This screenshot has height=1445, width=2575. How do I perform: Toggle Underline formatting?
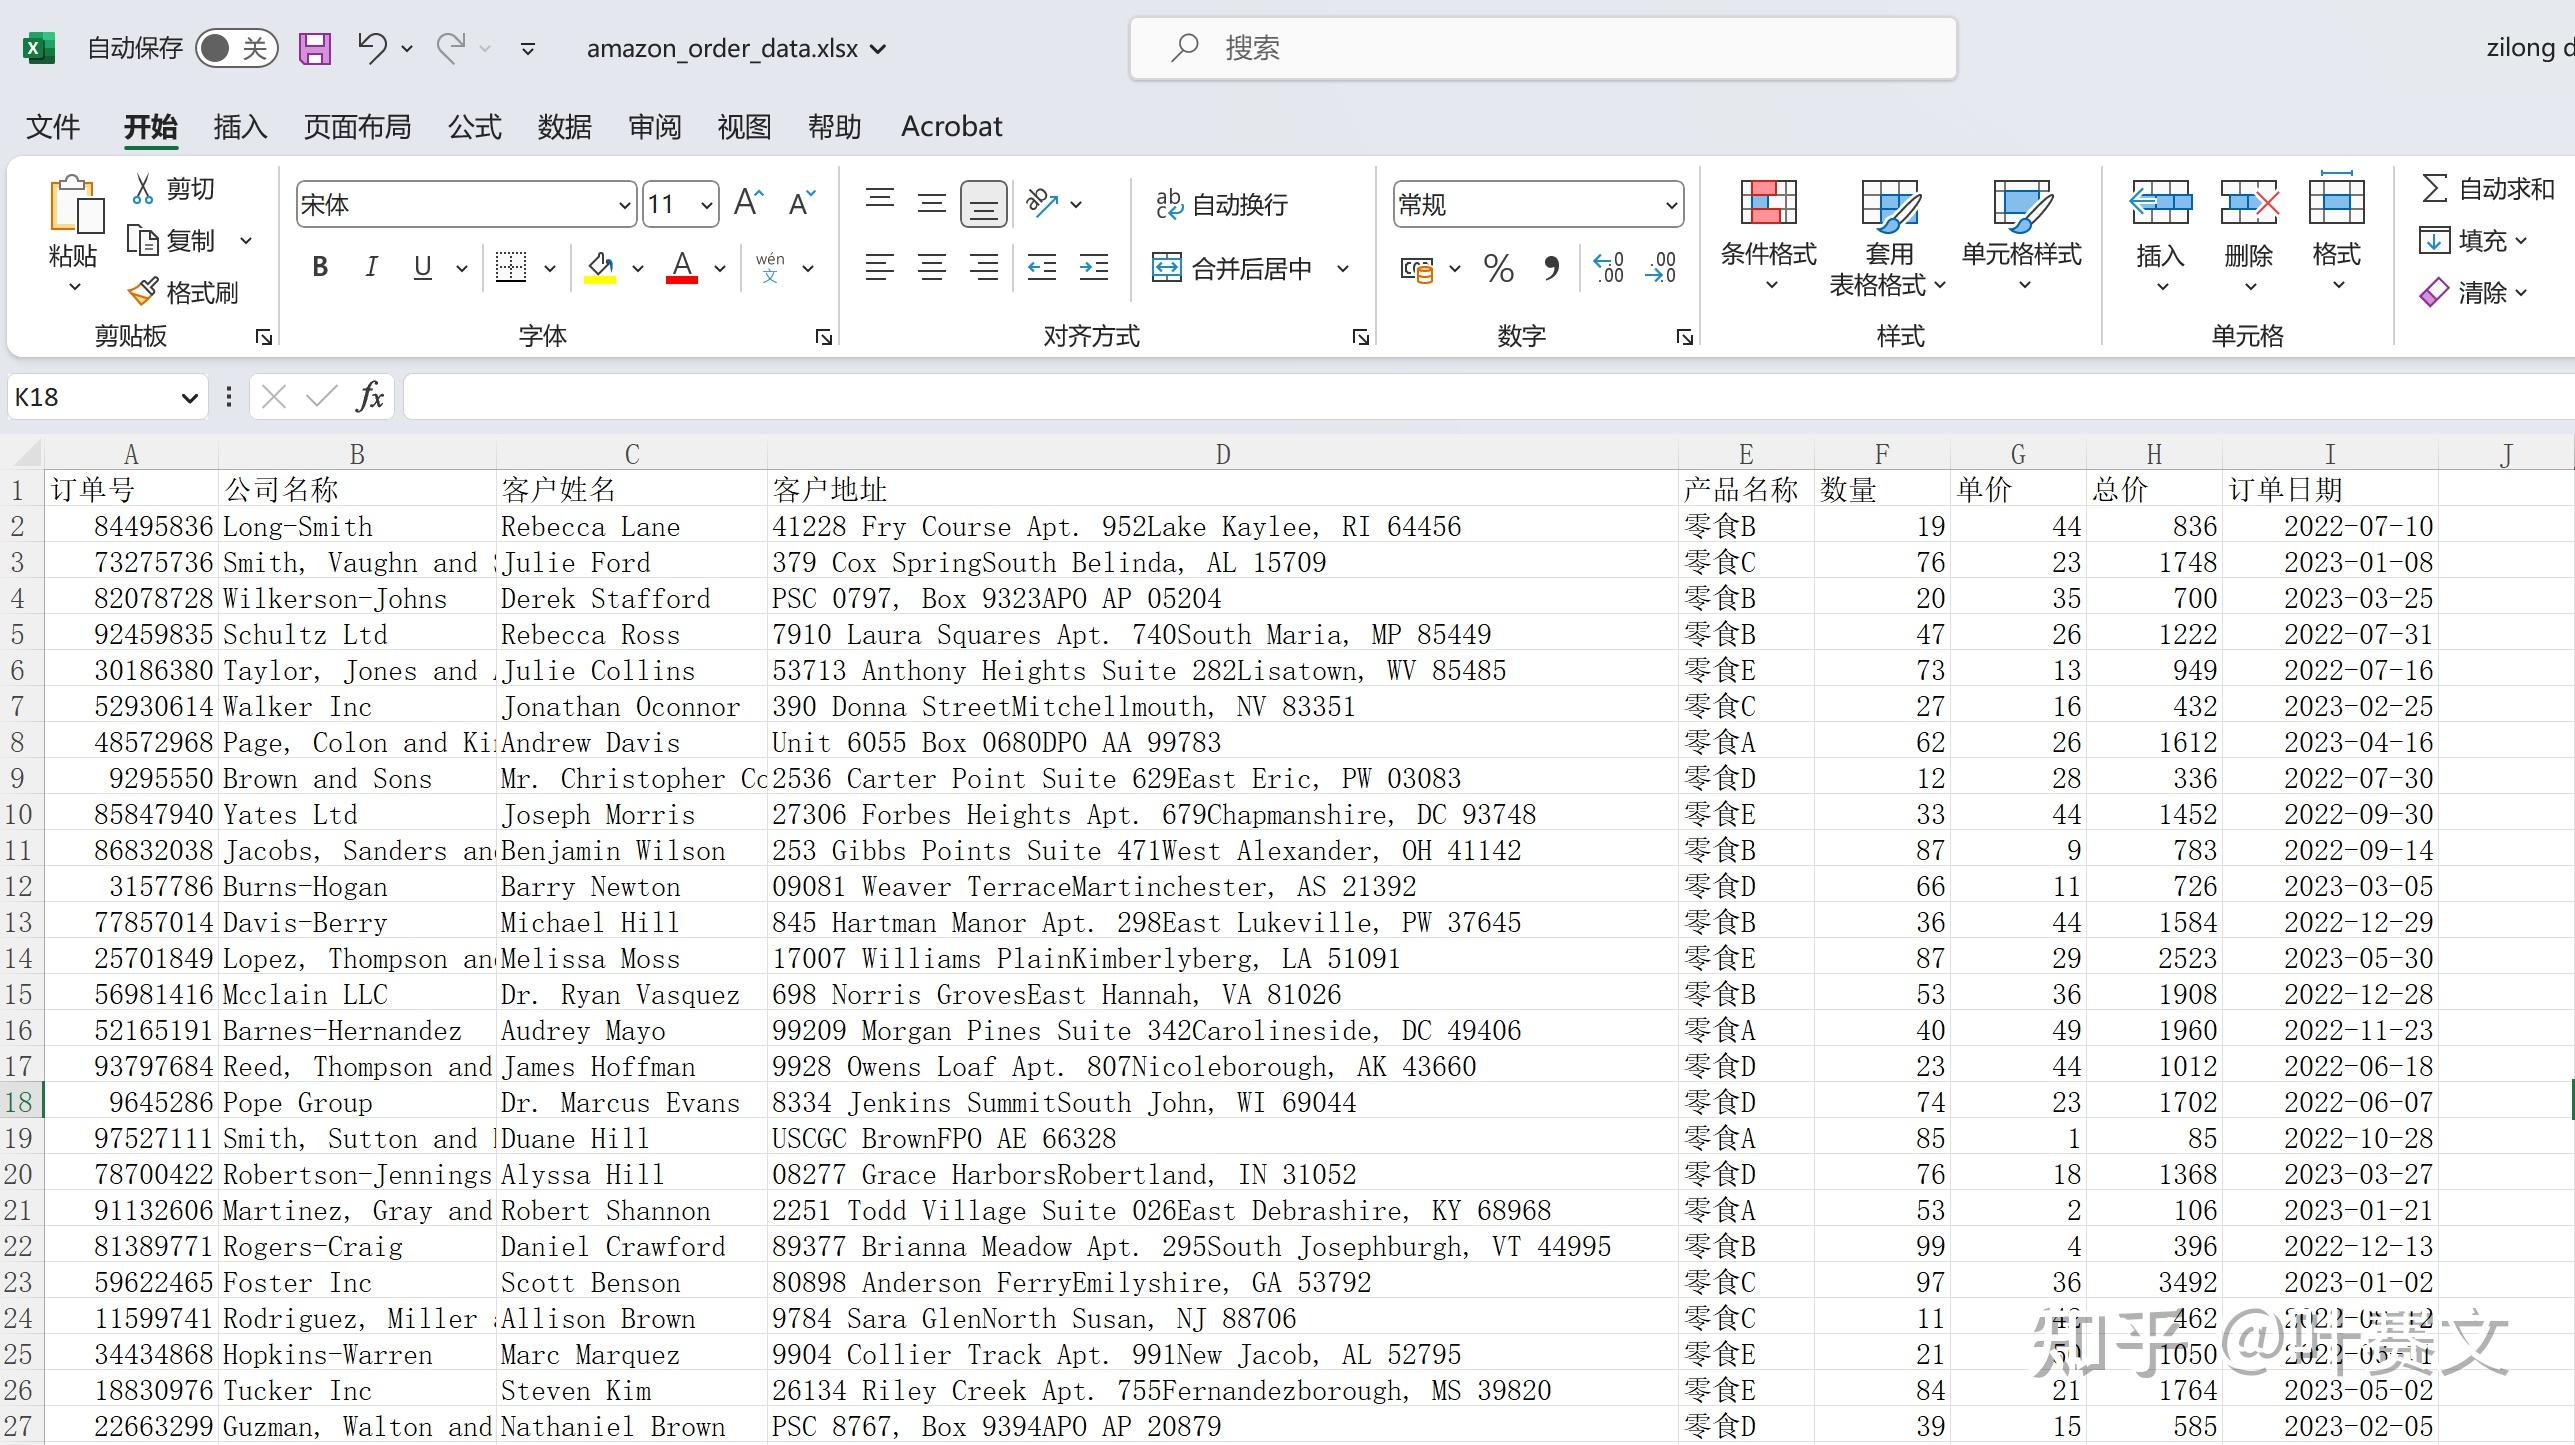click(422, 267)
